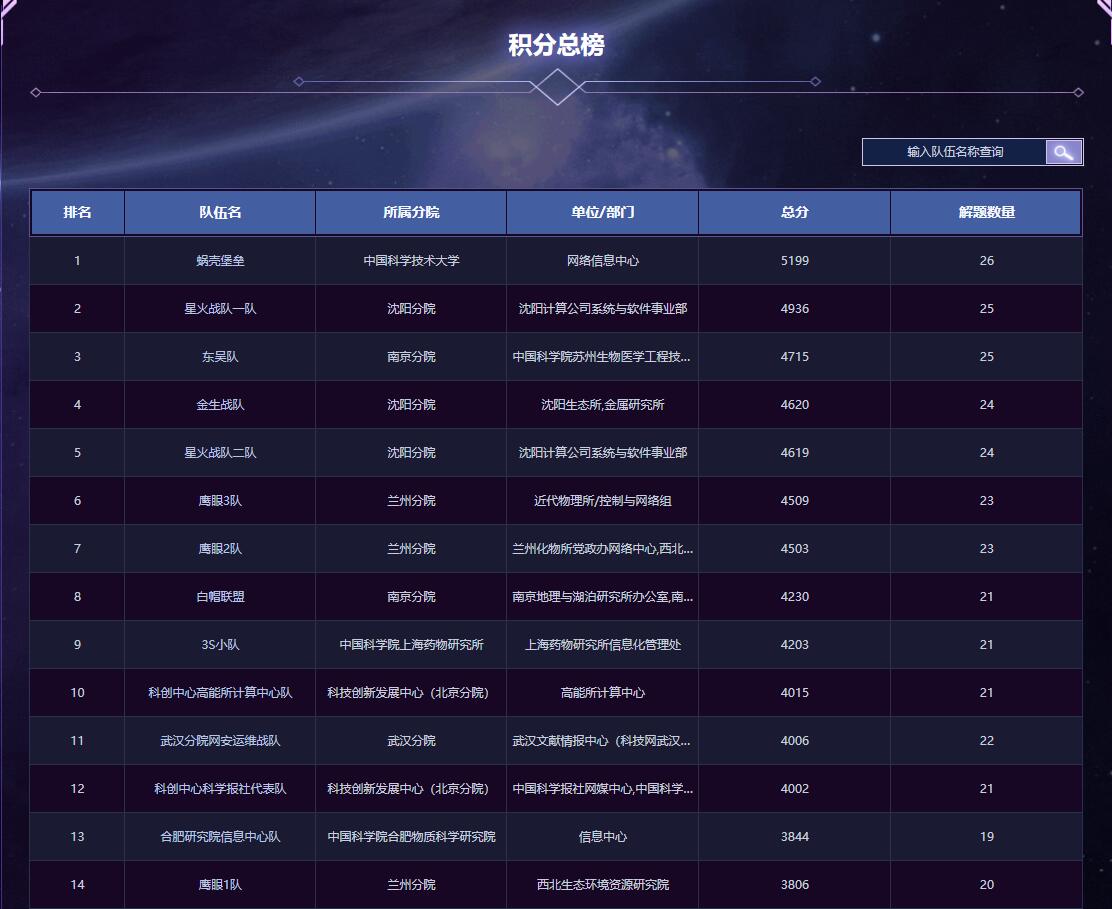Click the 积分总榜 page title
Screen dimensions: 1112x909
point(556,45)
